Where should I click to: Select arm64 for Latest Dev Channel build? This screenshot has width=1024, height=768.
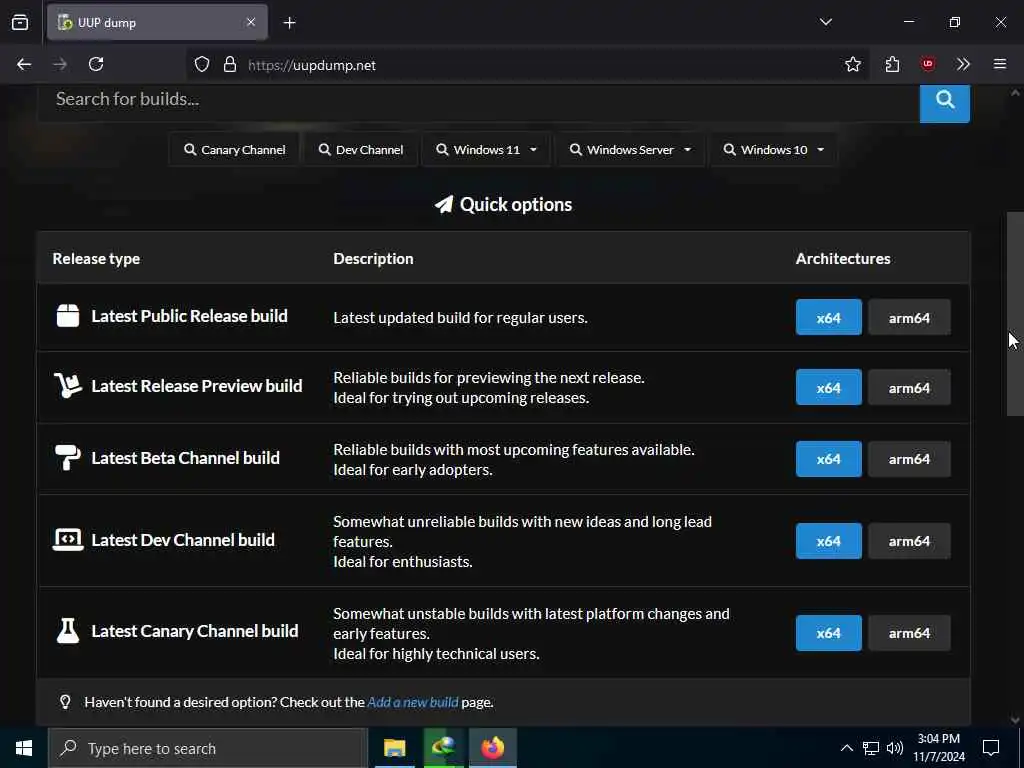tap(908, 541)
